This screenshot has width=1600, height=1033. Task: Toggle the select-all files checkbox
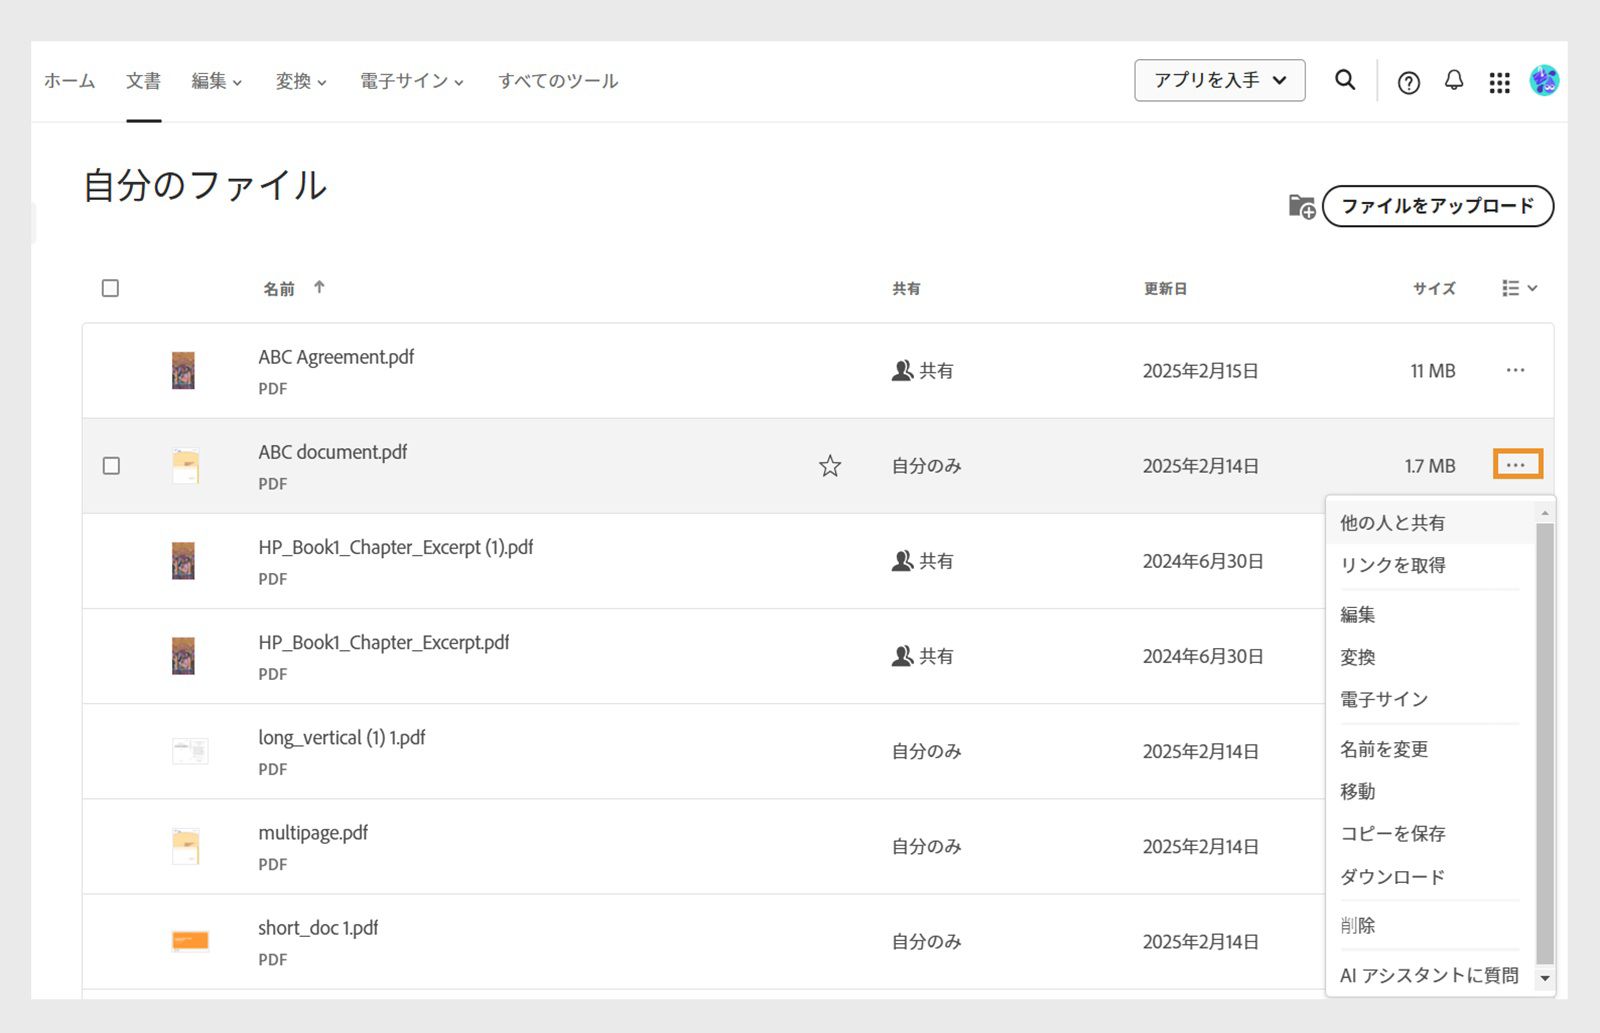111,288
